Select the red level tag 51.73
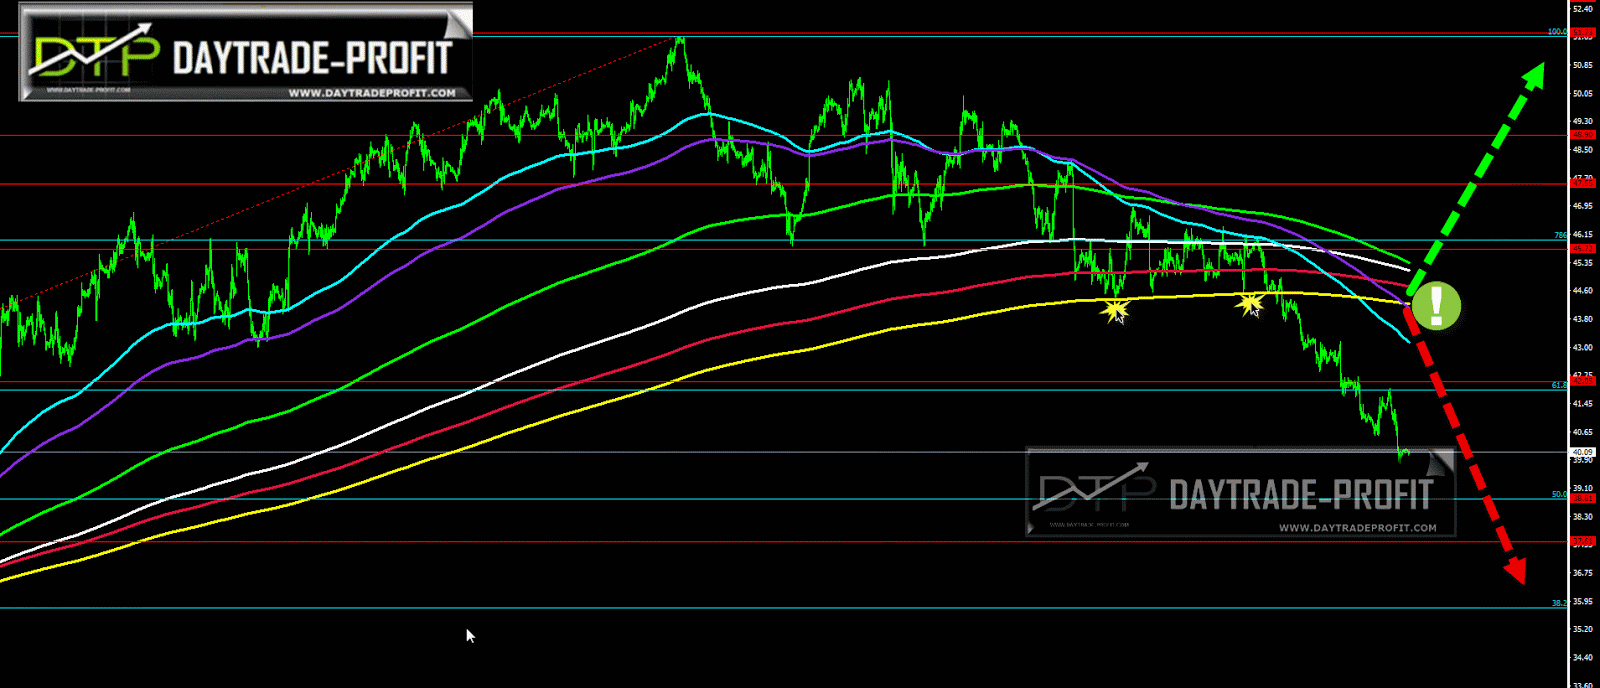This screenshot has height=688, width=1600. [1583, 33]
